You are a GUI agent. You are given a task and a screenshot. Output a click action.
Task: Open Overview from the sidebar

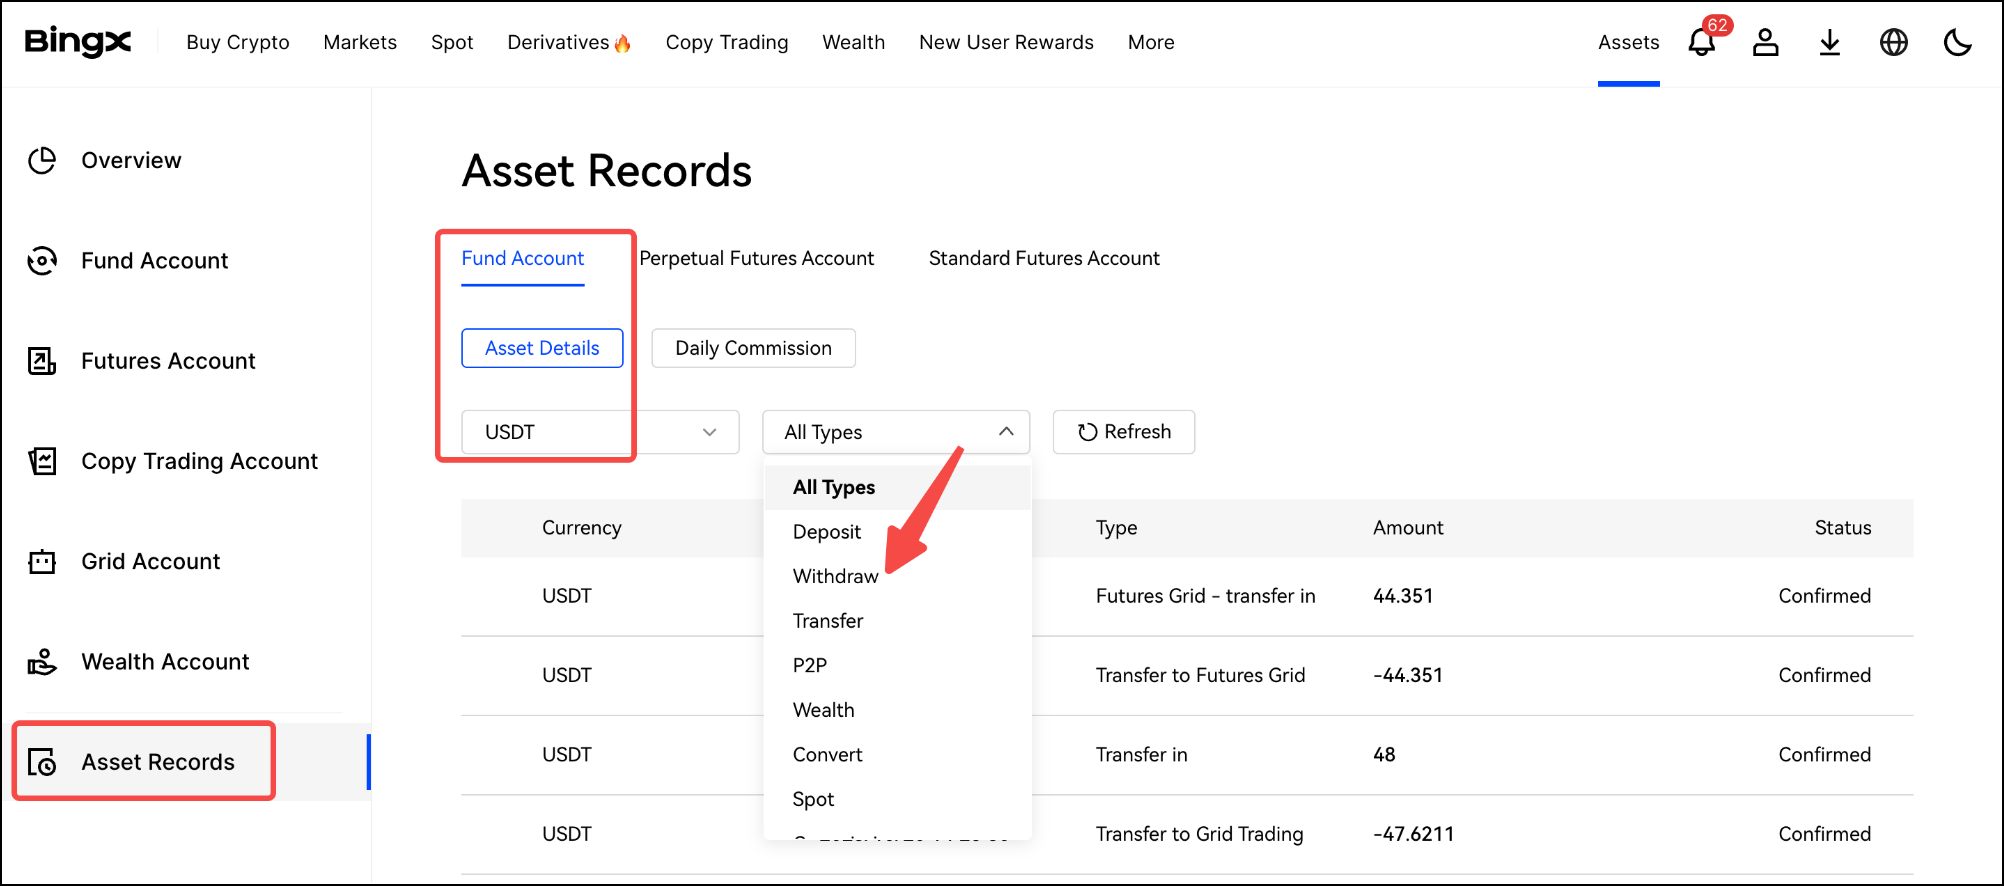coord(131,161)
